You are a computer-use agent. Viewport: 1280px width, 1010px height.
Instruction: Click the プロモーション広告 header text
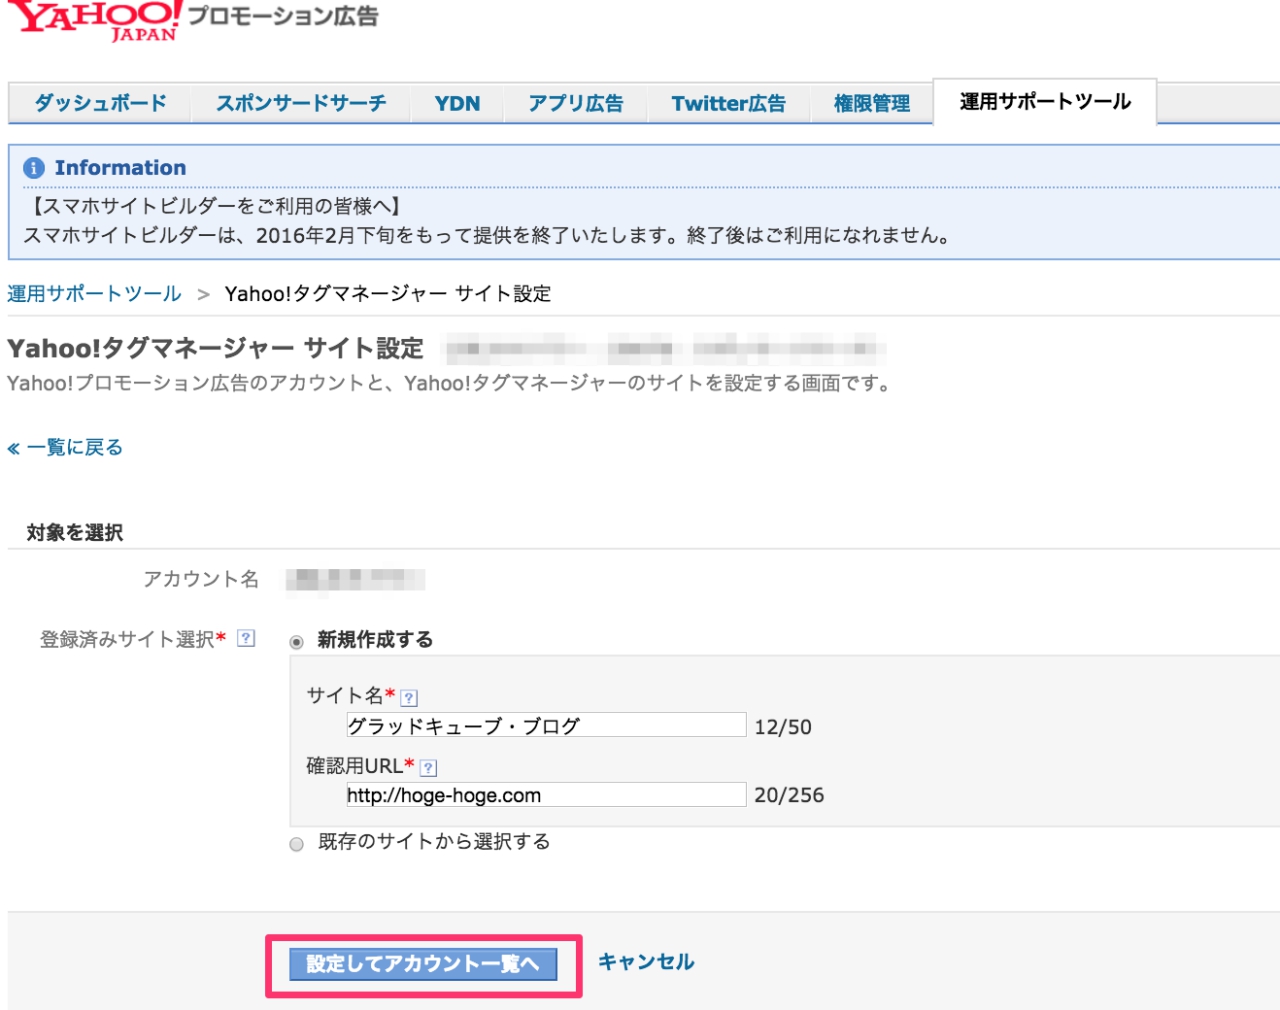(x=283, y=16)
